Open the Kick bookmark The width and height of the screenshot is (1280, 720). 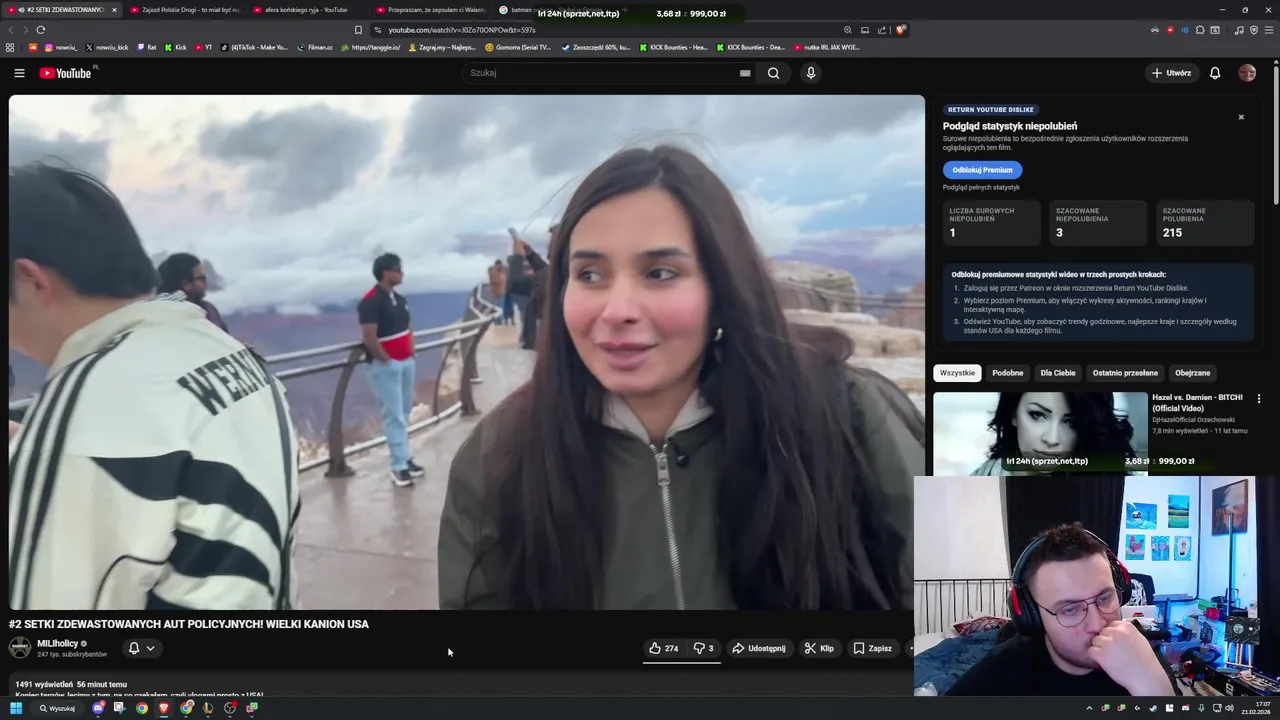click(175, 47)
